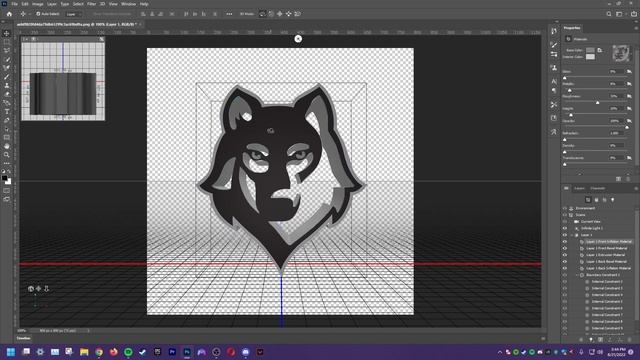Adjust the Roughness slider

tap(597, 102)
